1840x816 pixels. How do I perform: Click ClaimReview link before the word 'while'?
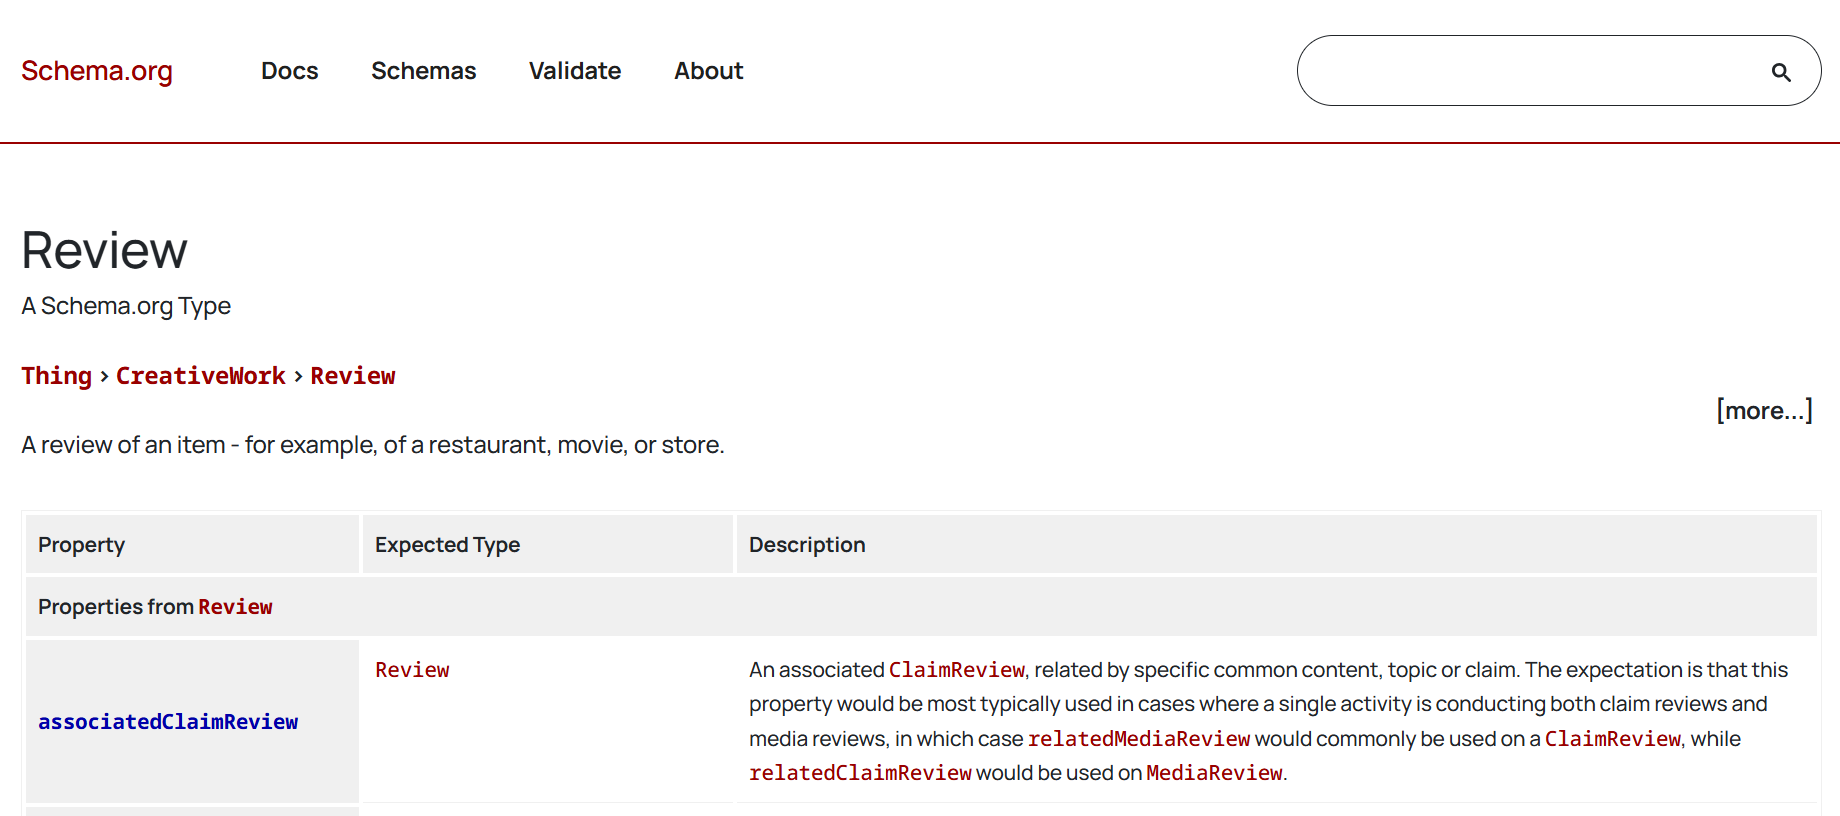pos(1612,739)
